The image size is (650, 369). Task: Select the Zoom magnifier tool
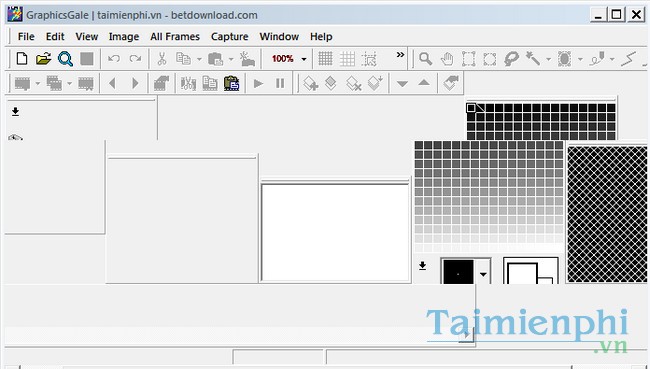[x=425, y=59]
